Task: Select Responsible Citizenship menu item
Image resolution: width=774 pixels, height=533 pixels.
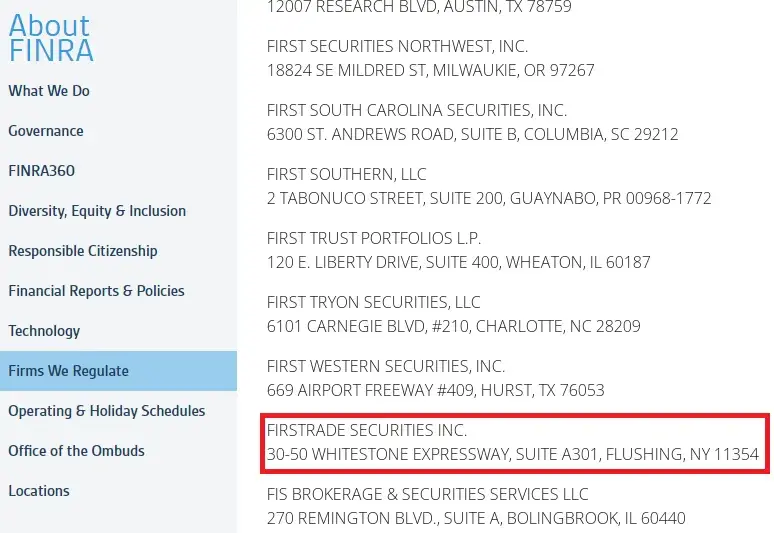Action: pyautogui.click(x=83, y=251)
